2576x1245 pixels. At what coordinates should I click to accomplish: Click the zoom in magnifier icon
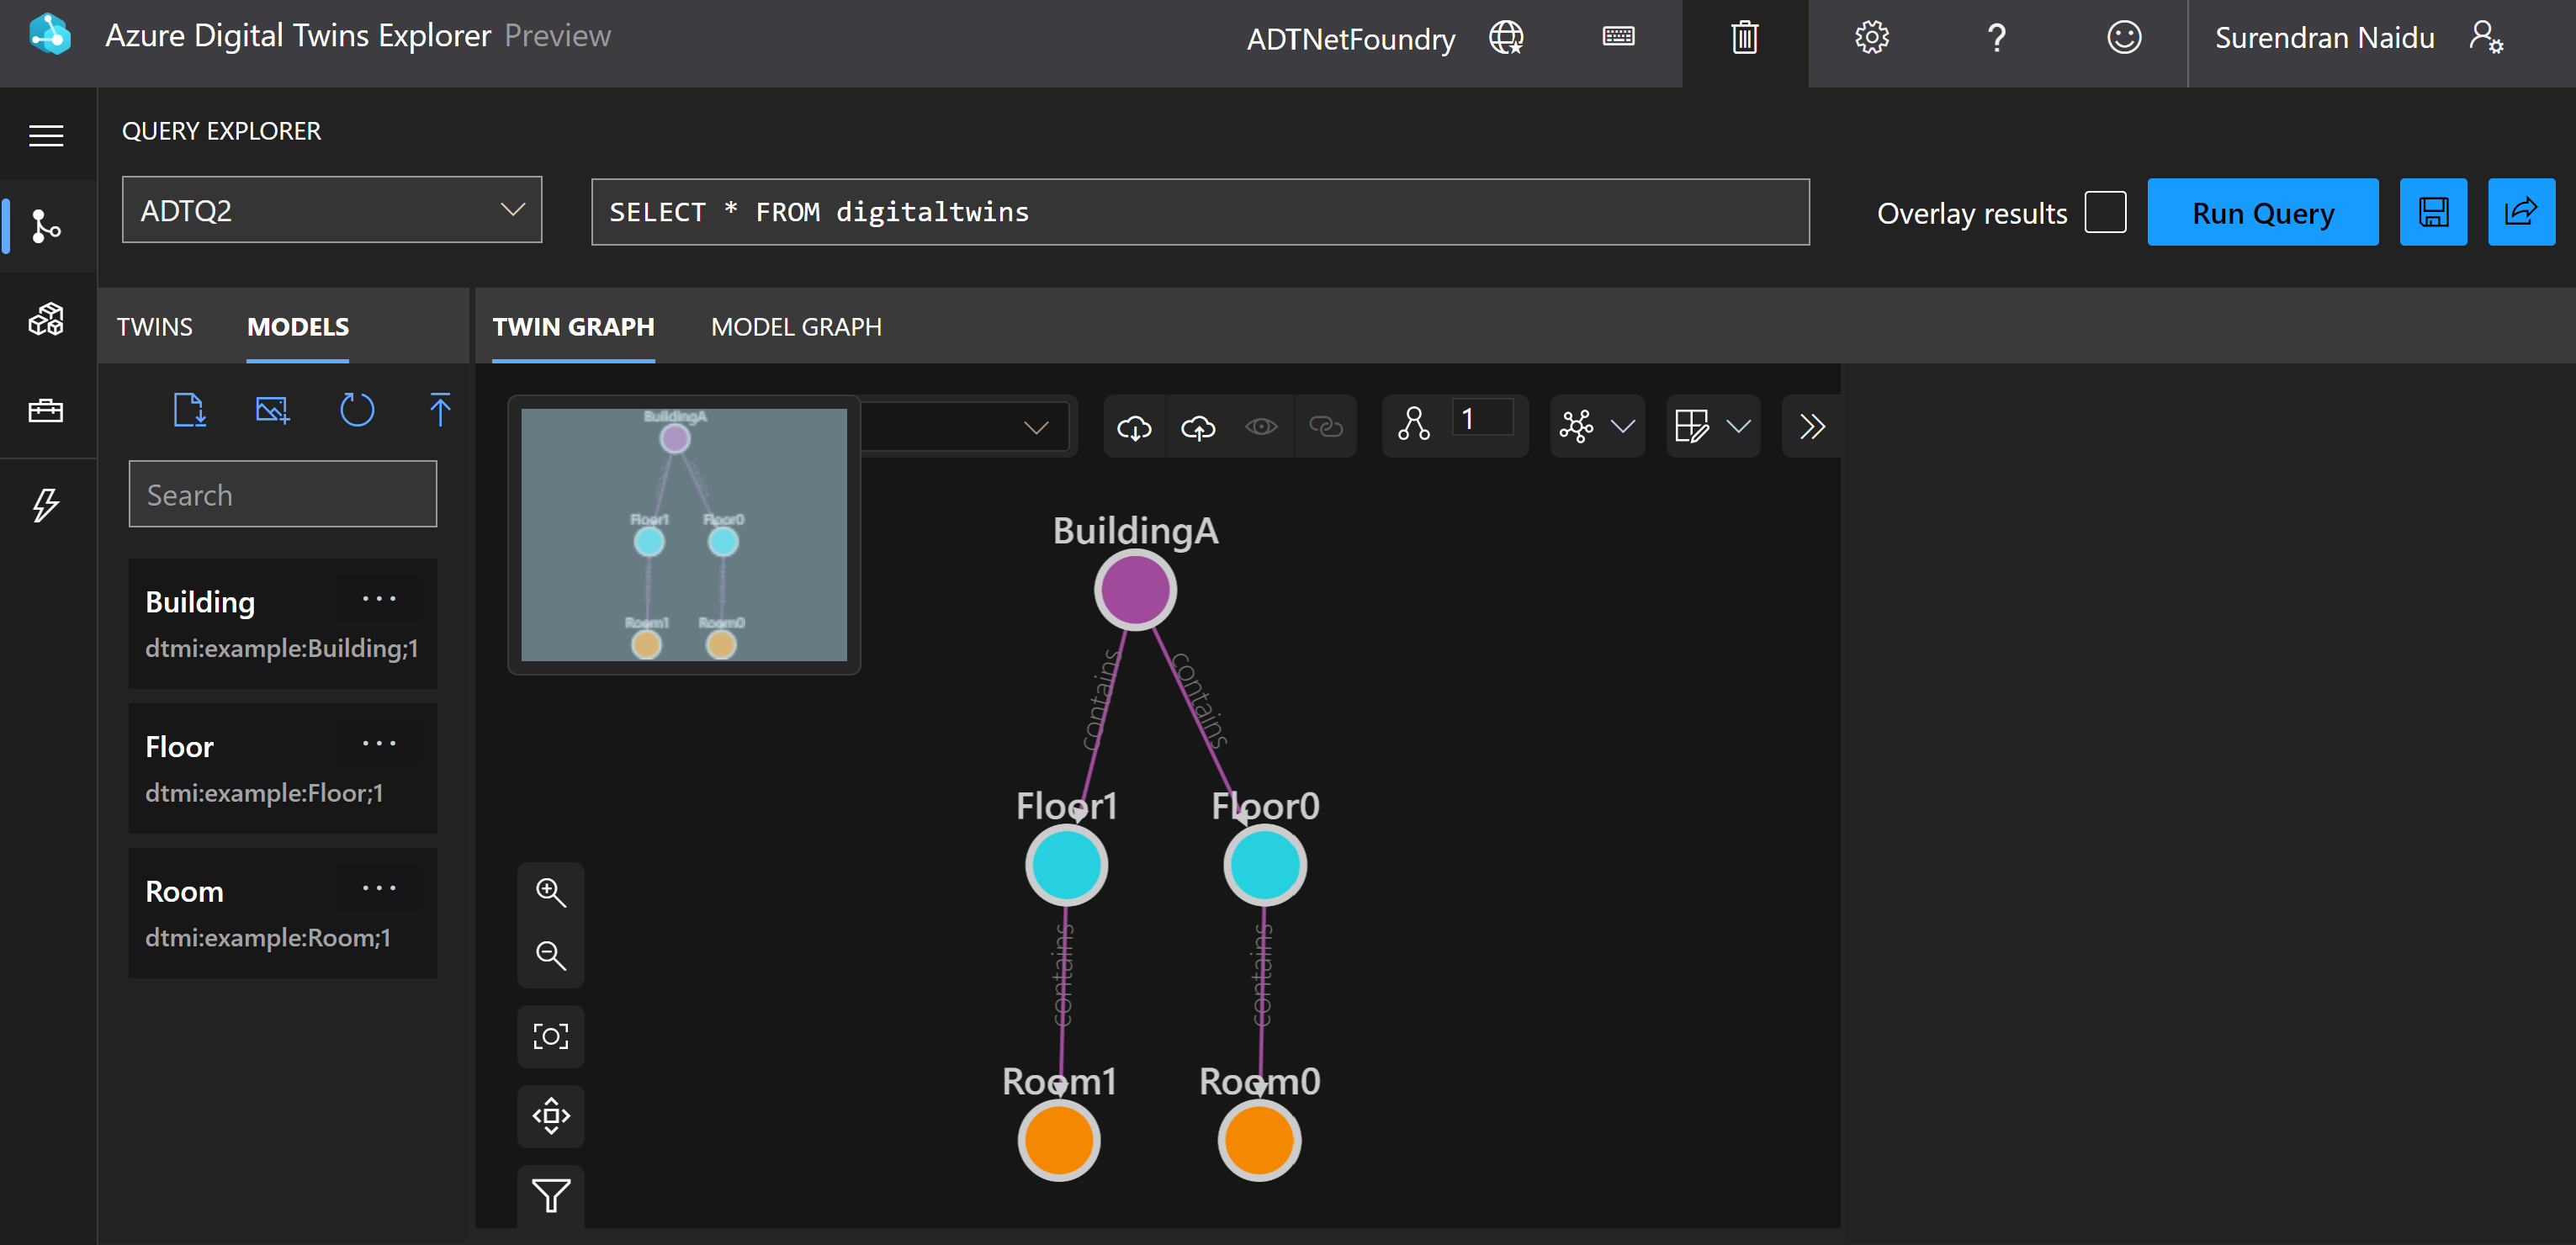coord(551,892)
